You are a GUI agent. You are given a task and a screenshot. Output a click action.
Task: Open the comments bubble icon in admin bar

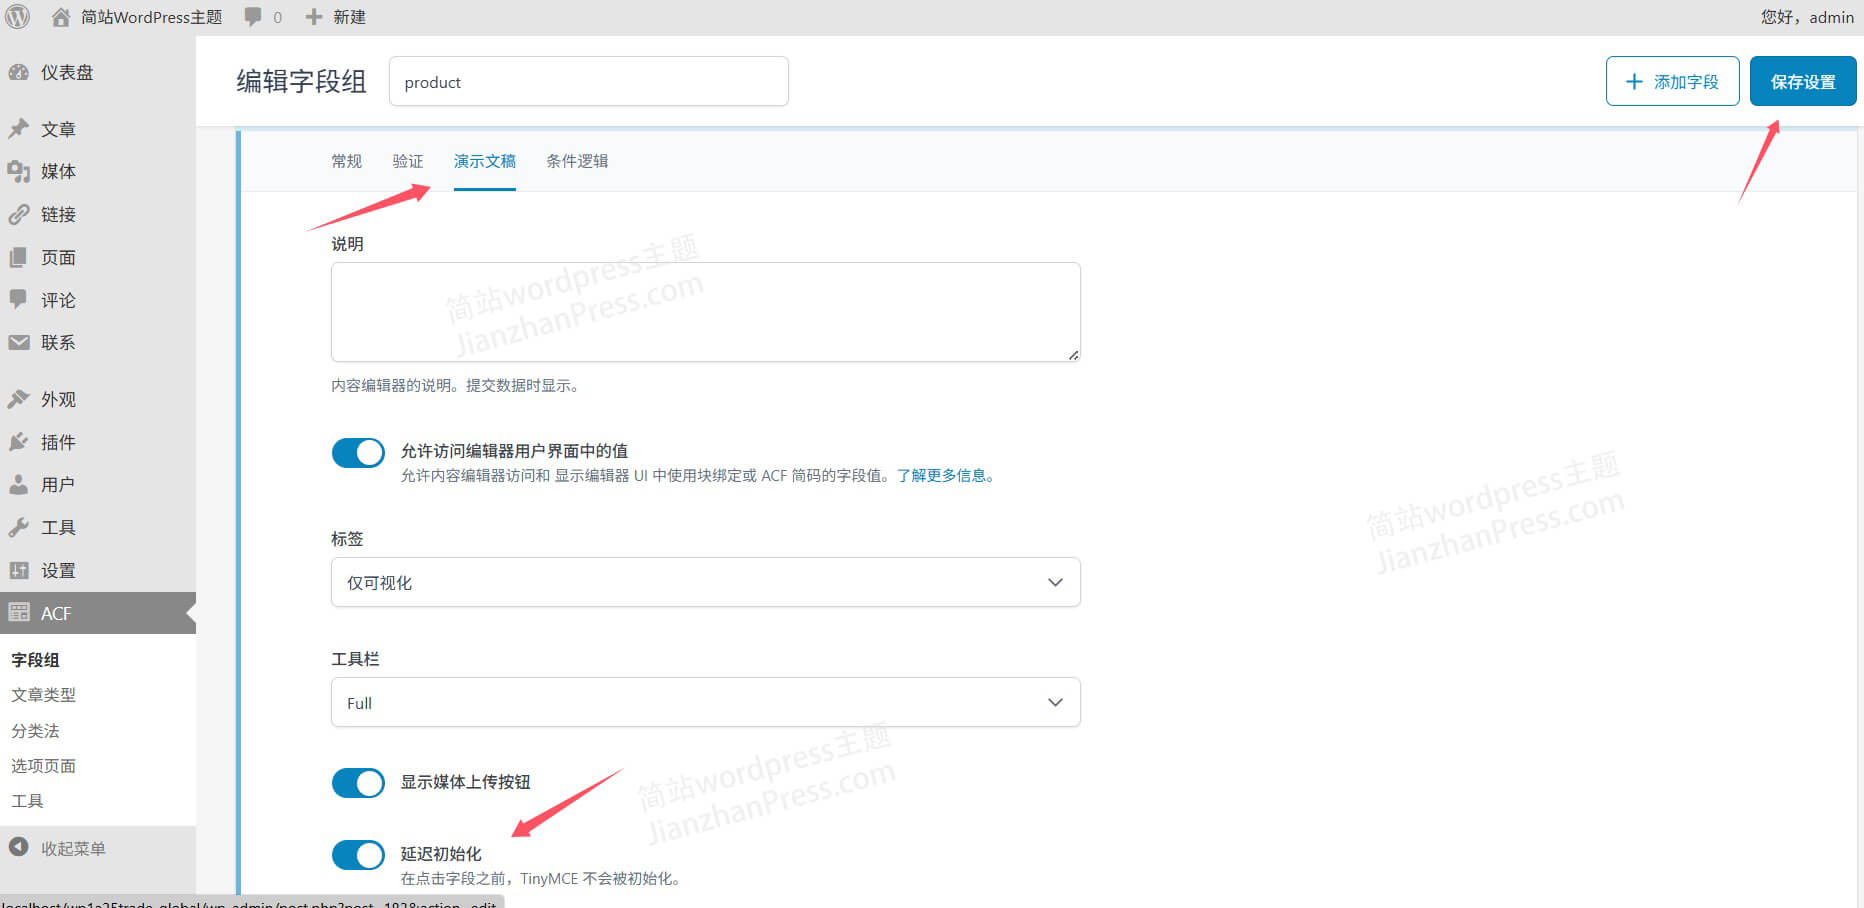[x=253, y=17]
